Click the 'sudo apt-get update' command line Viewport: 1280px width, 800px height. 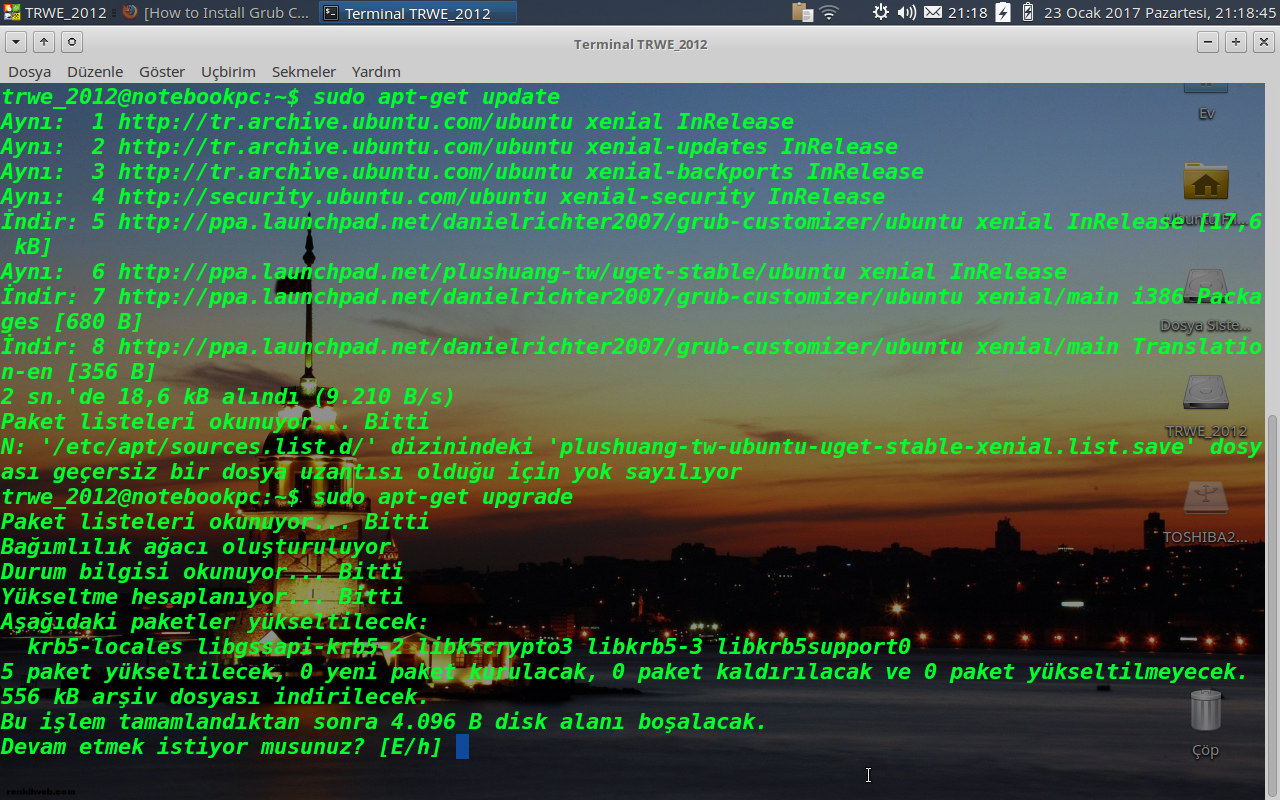(x=436, y=97)
